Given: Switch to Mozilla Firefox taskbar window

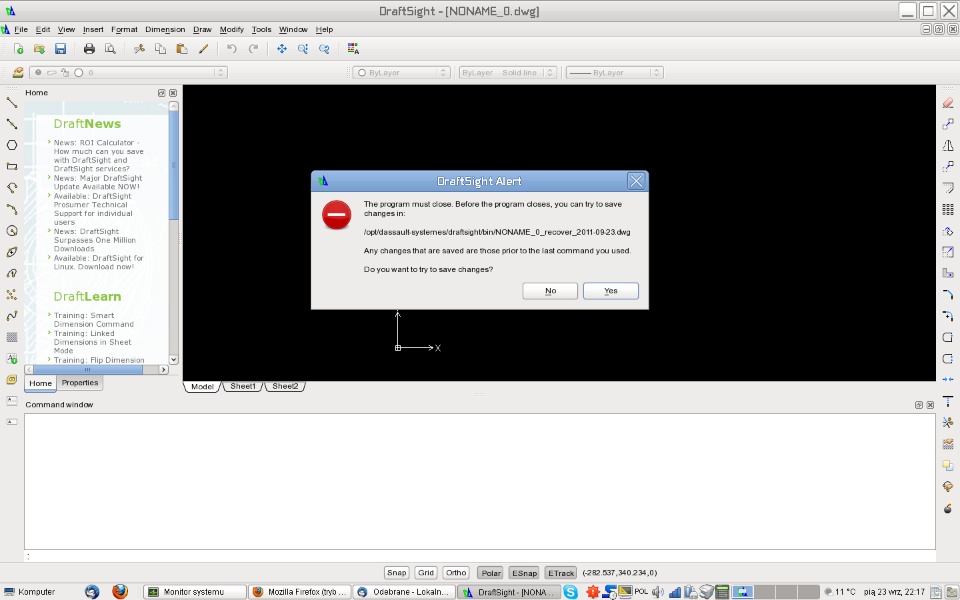Looking at the screenshot, I should pos(300,592).
